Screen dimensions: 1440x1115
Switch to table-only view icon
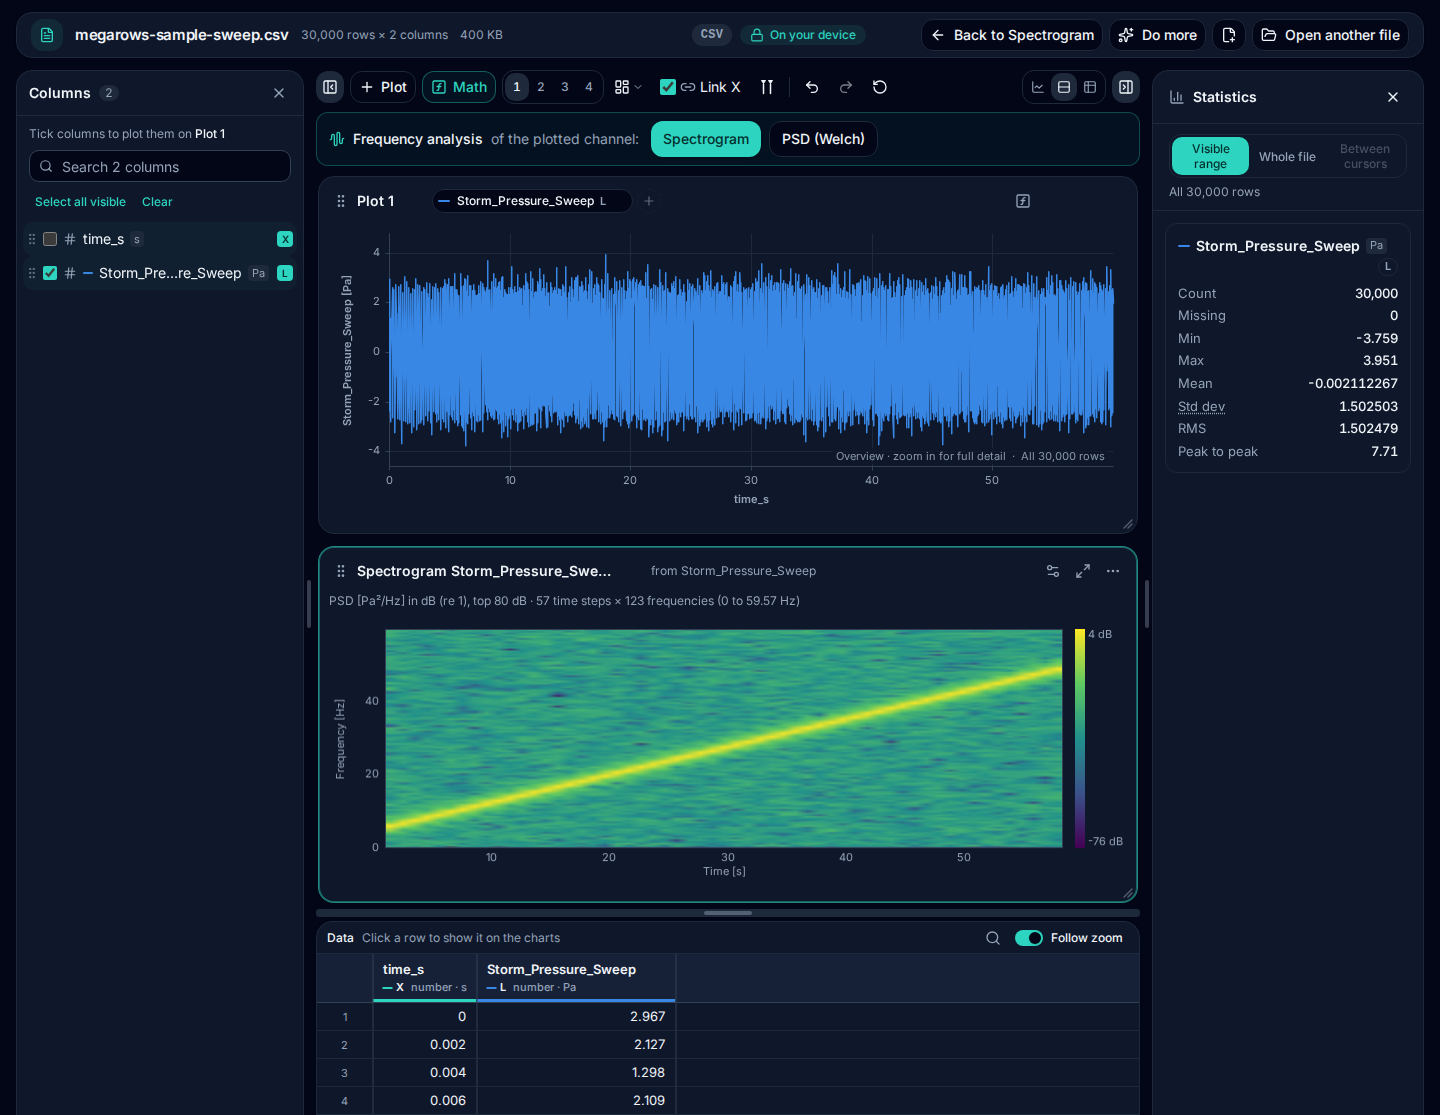[1090, 87]
